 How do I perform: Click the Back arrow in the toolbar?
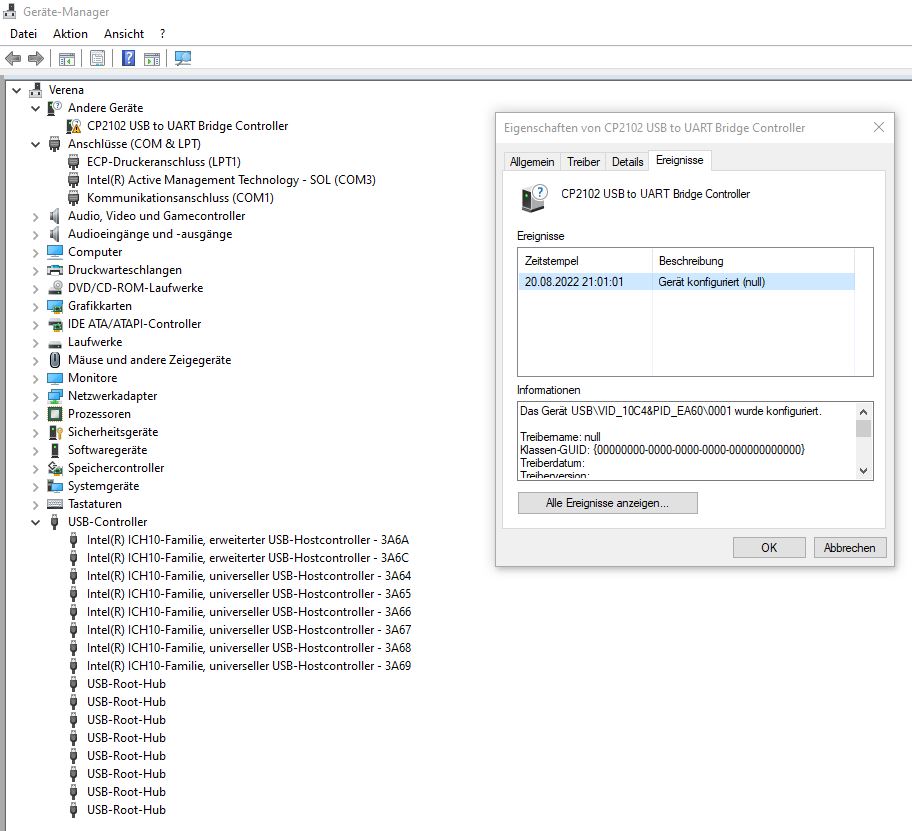13,59
